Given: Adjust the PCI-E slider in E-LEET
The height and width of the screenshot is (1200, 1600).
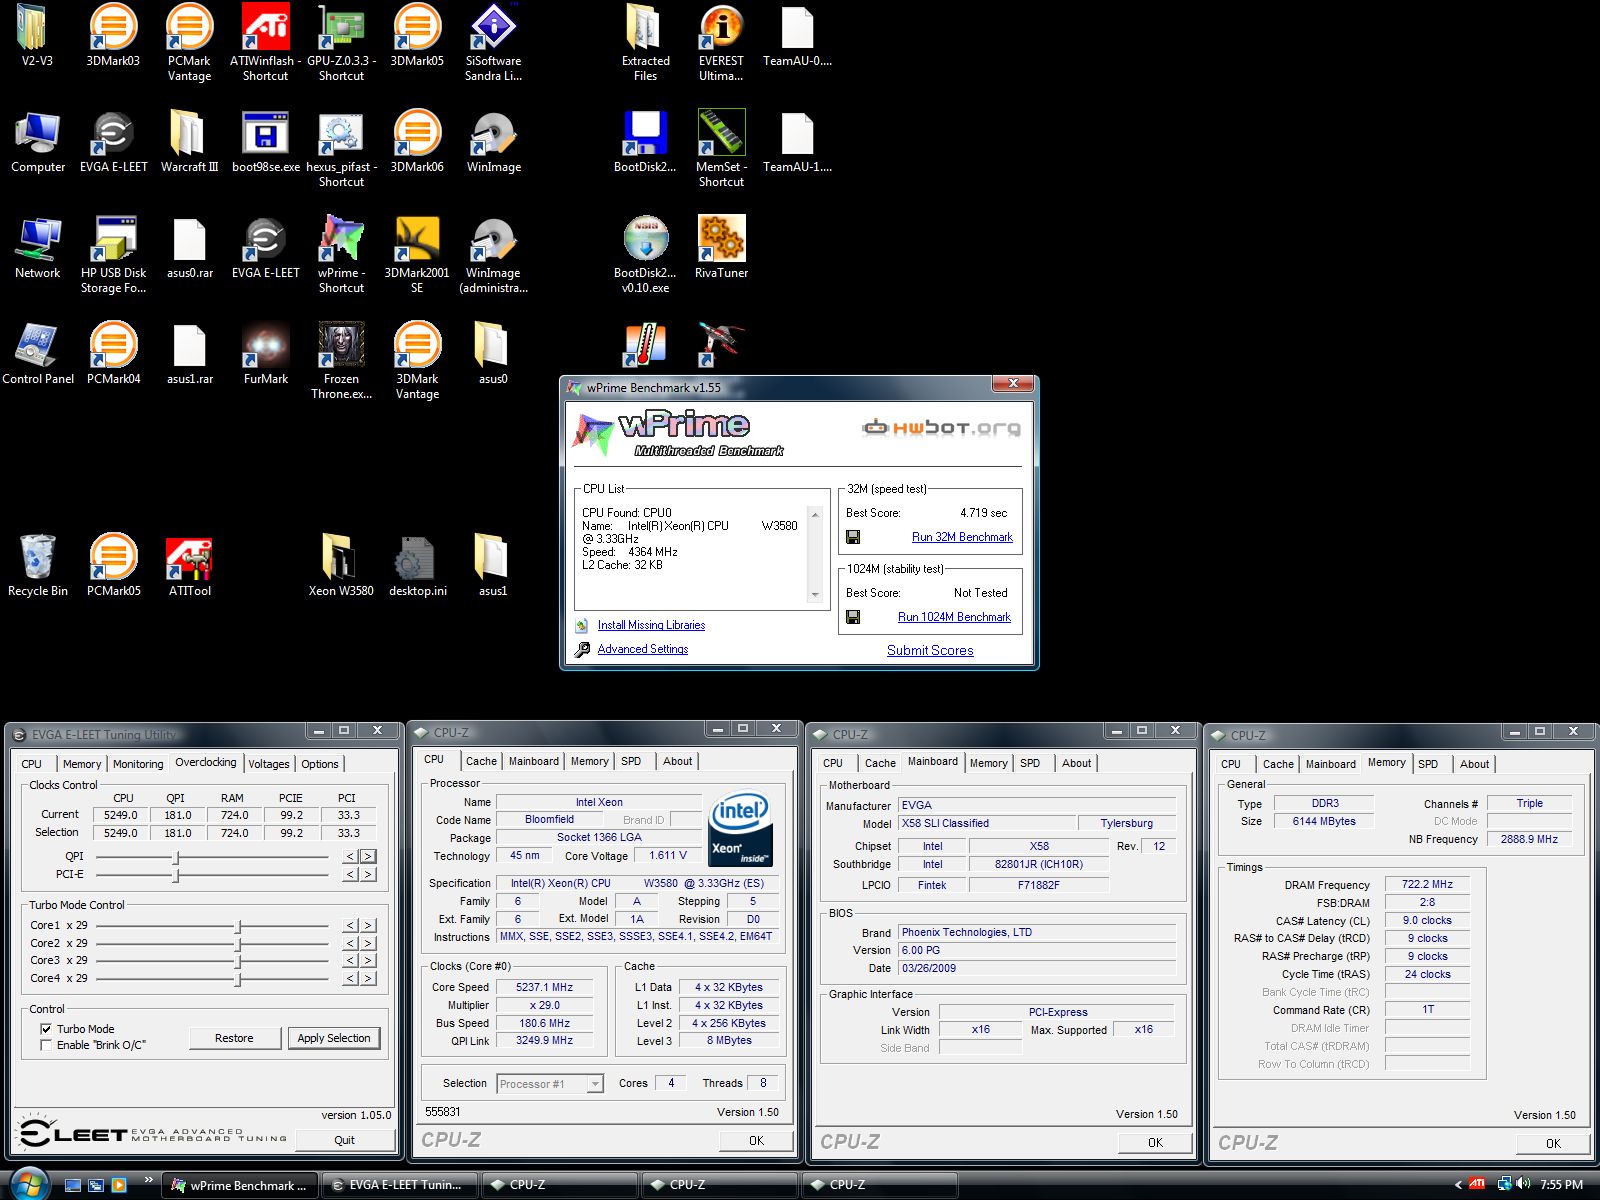Looking at the screenshot, I should [x=176, y=875].
